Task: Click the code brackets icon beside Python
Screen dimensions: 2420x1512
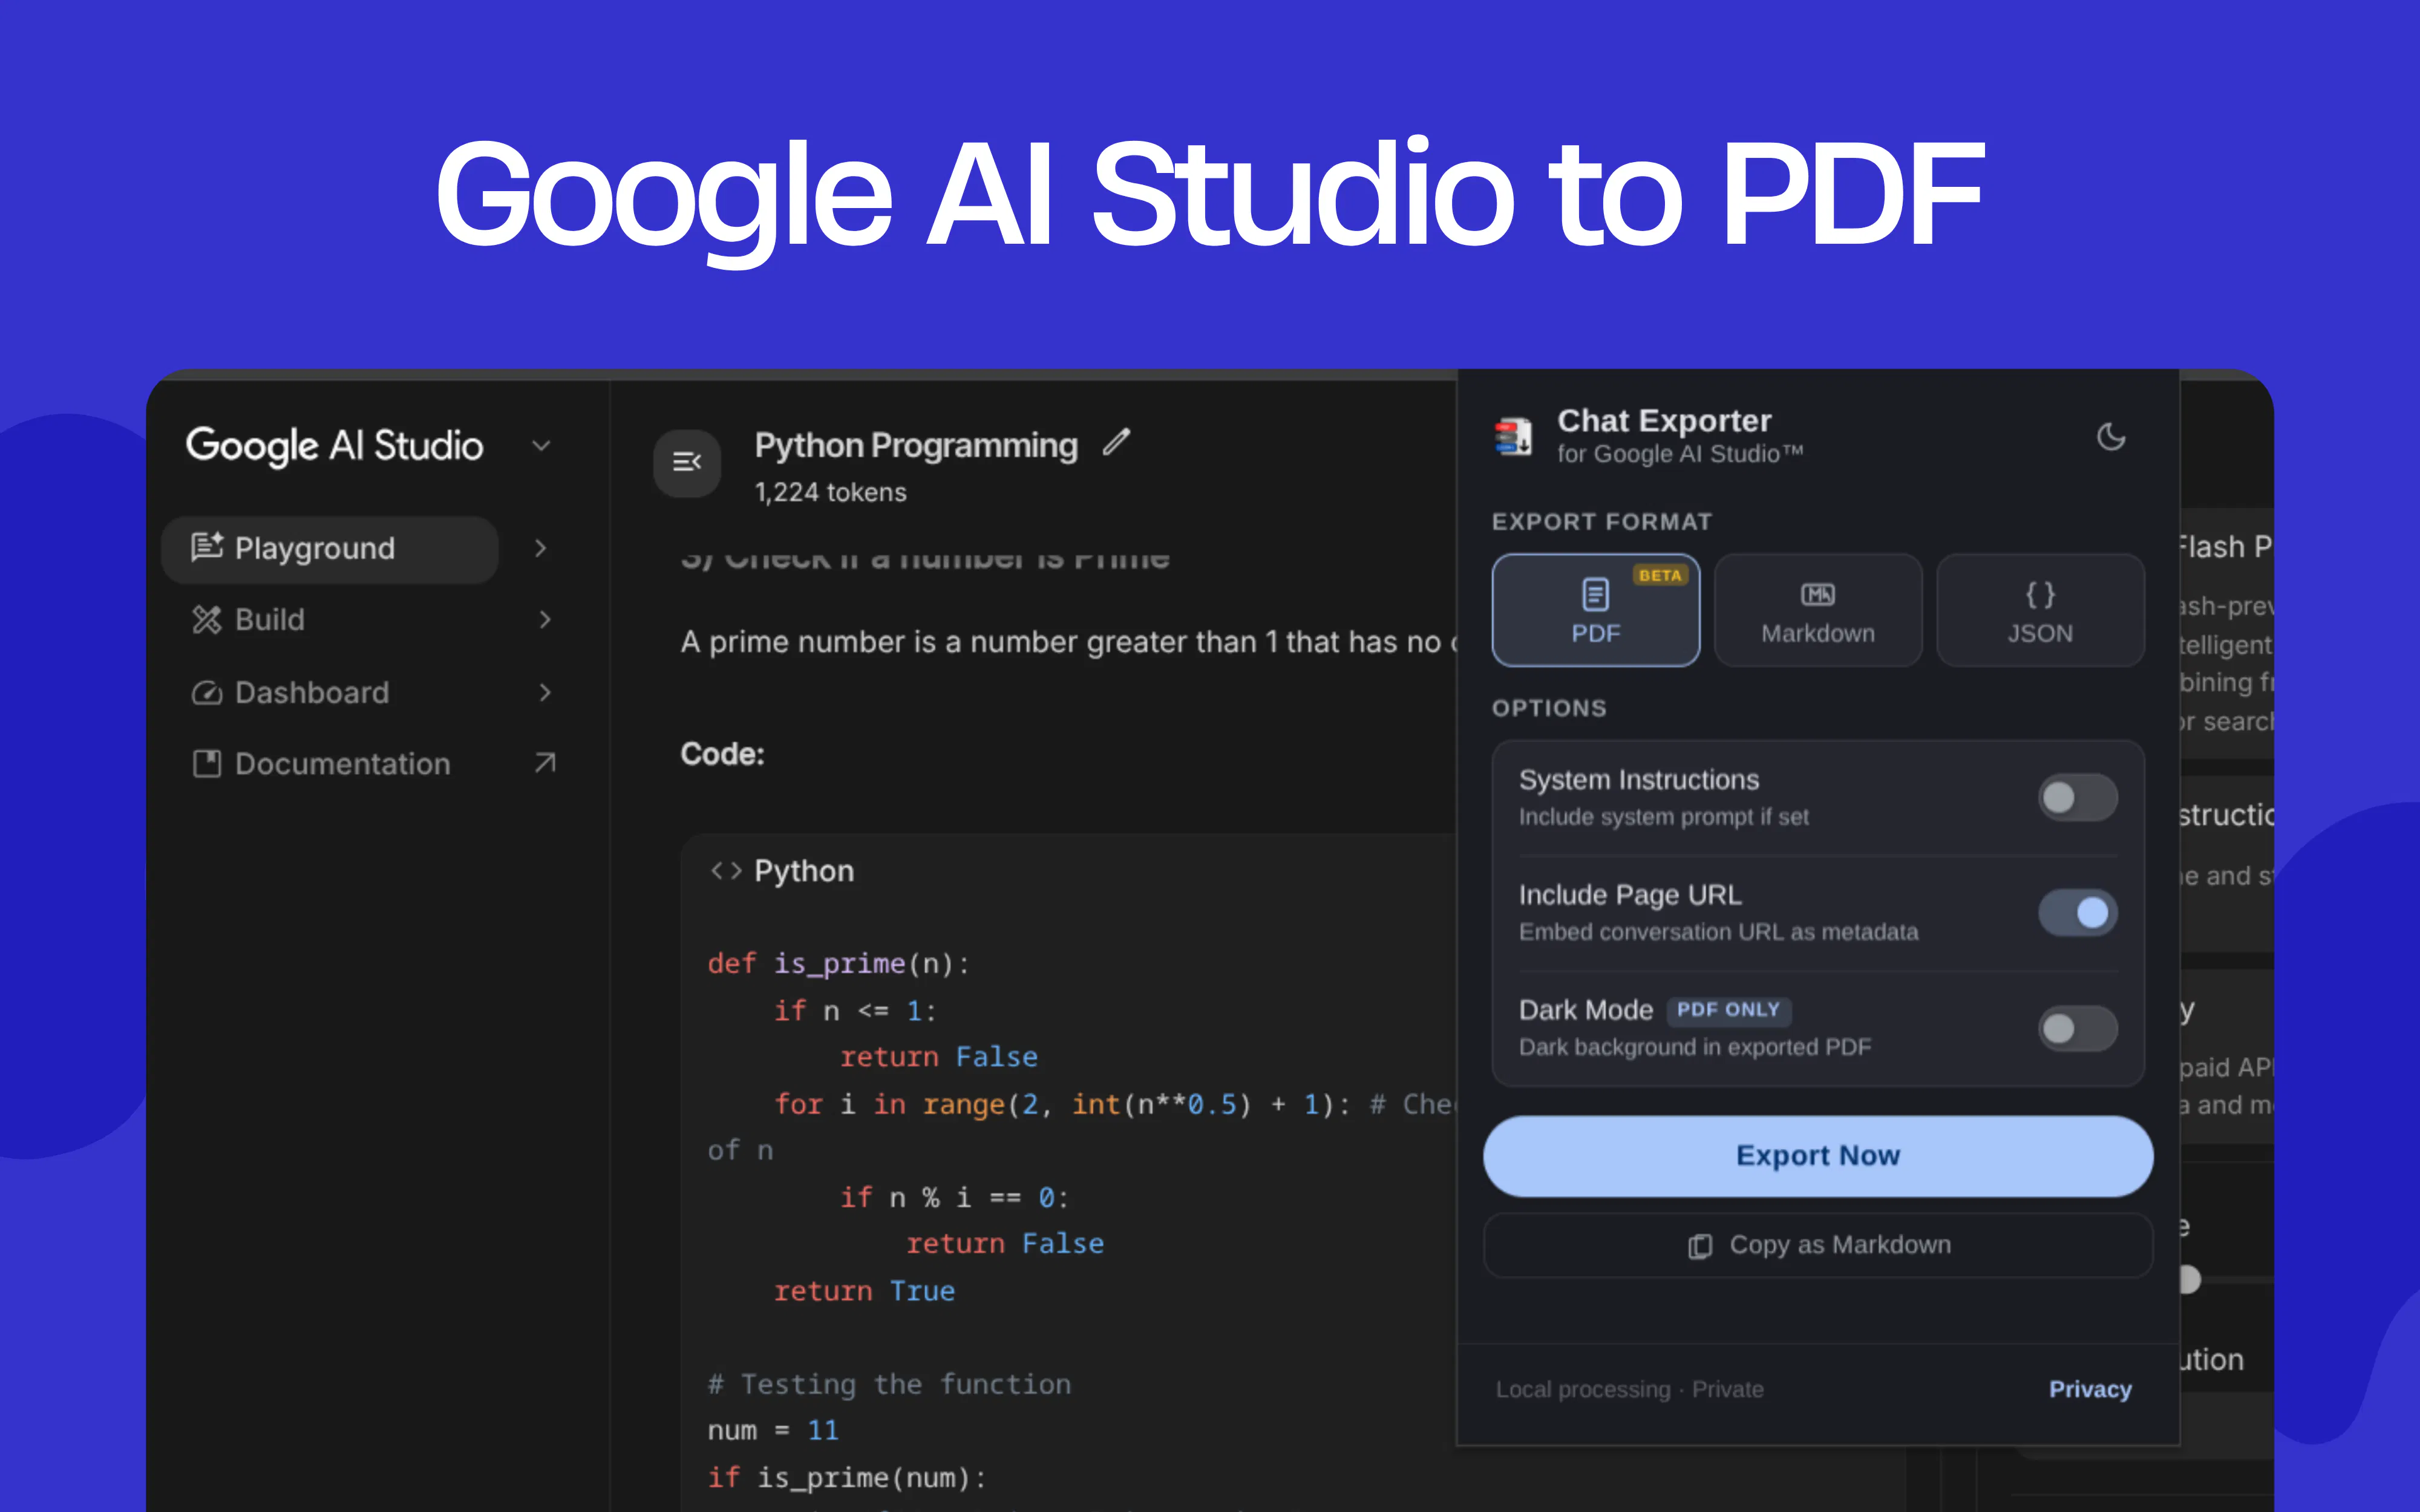Action: point(726,871)
